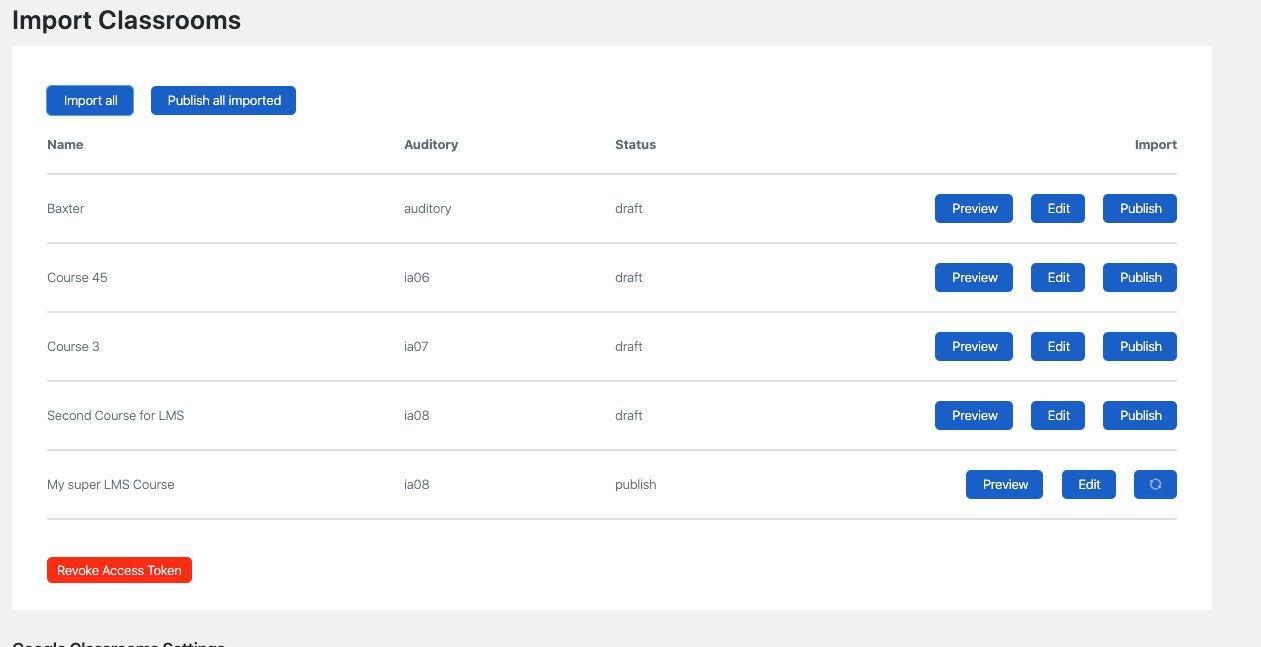Image resolution: width=1261 pixels, height=647 pixels.
Task: Click the Import all button
Action: [90, 100]
